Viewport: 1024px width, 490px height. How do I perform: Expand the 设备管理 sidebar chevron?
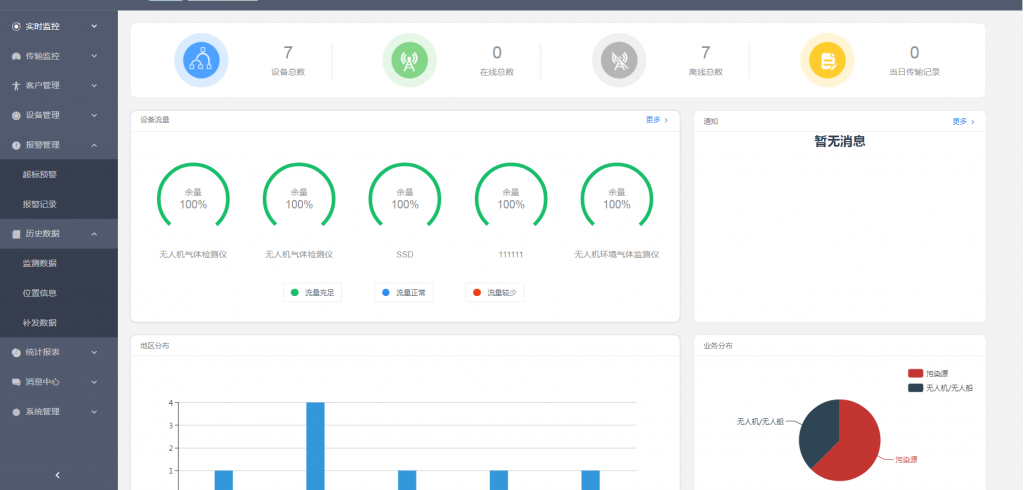click(94, 115)
